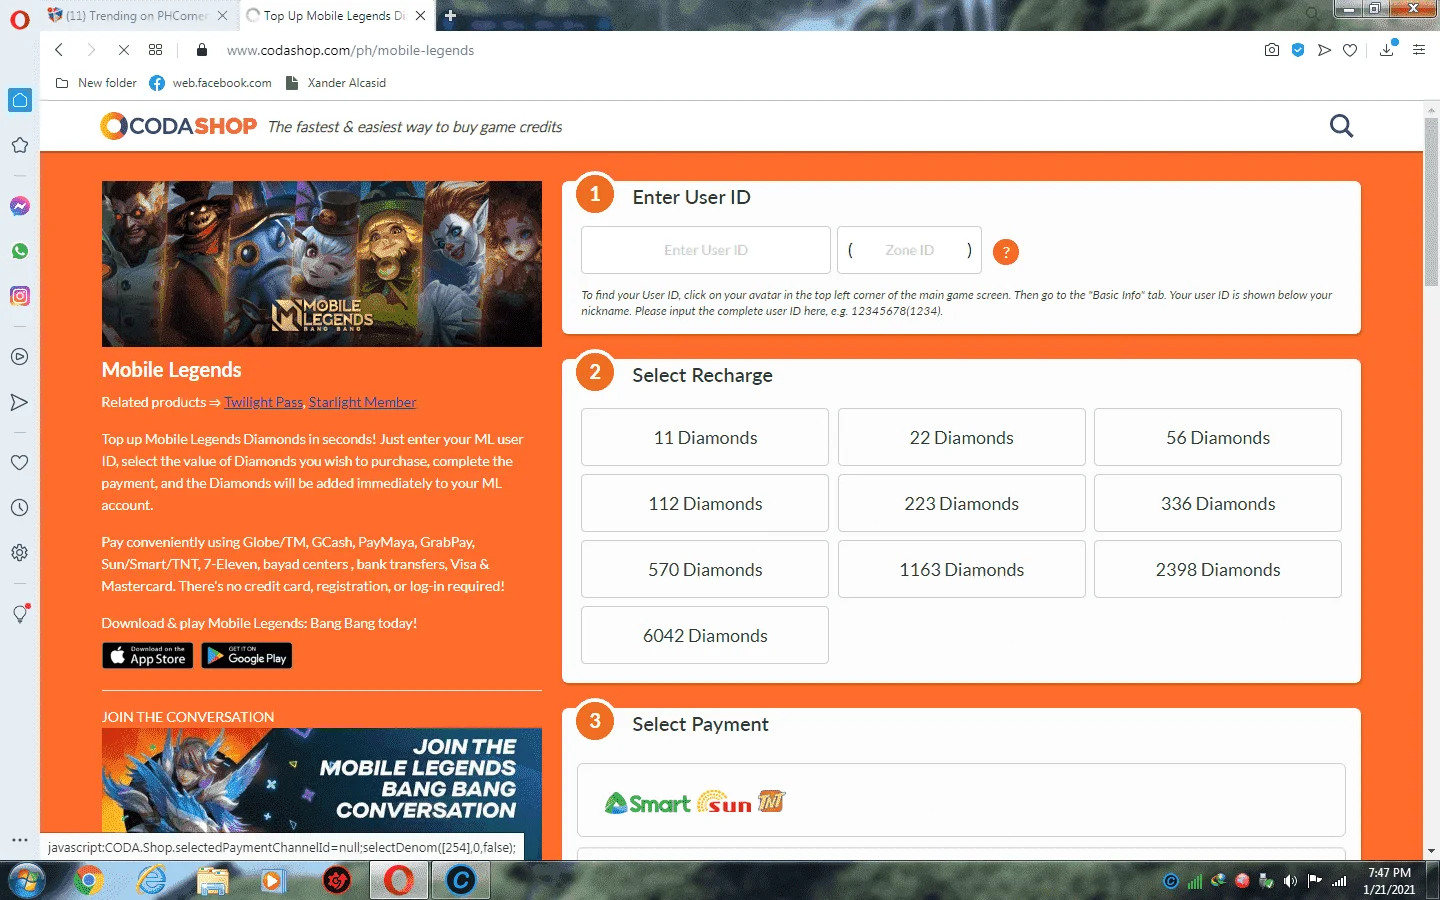Go back to the previous page
Image resolution: width=1440 pixels, height=900 pixels.
tap(59, 50)
